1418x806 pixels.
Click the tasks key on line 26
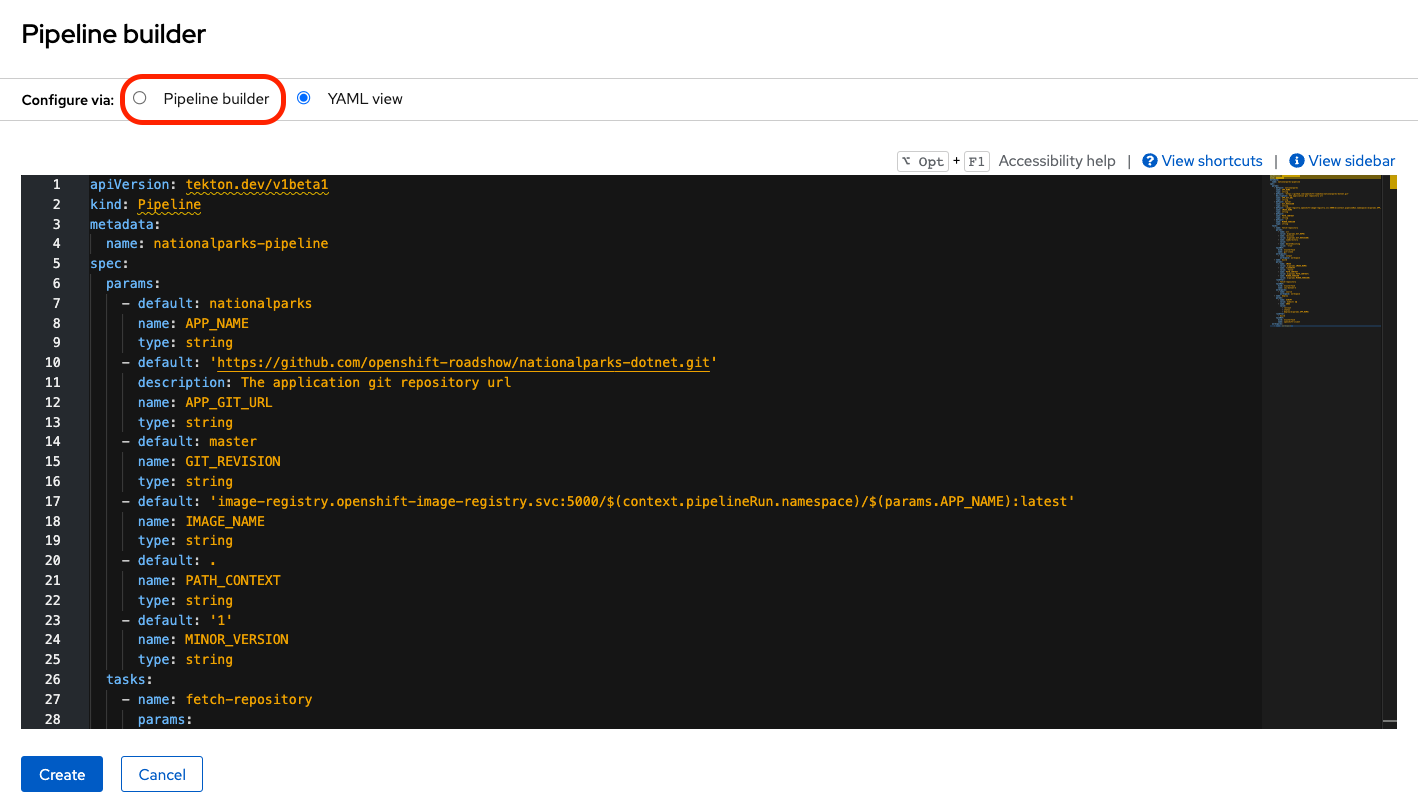(126, 680)
